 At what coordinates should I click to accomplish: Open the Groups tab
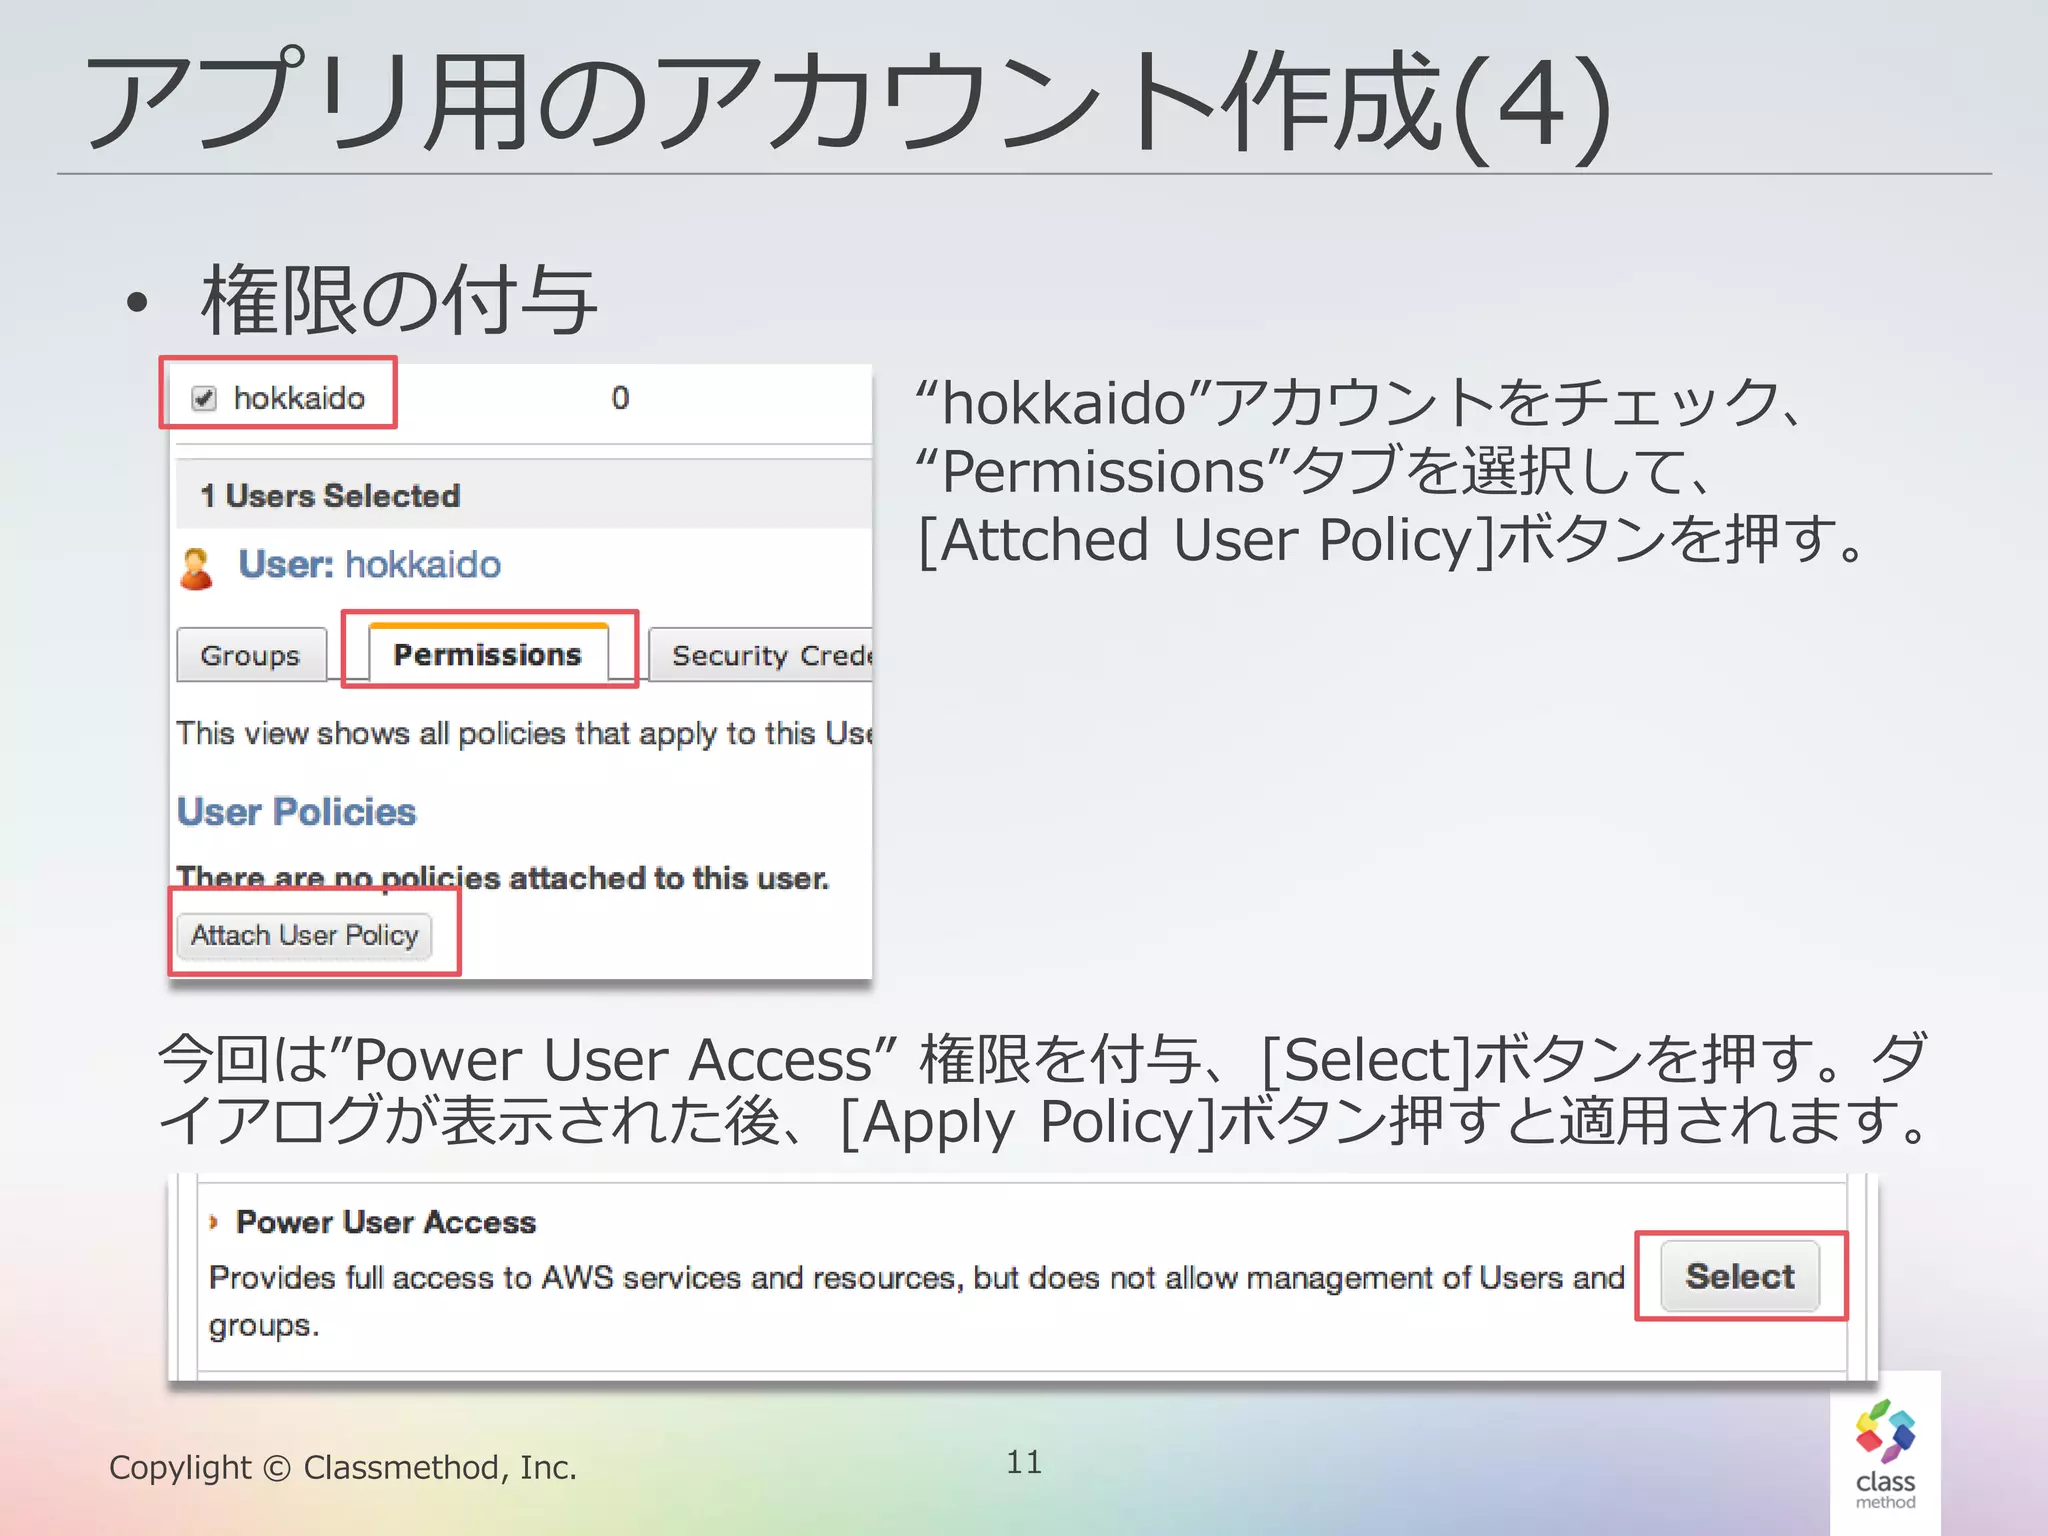click(250, 656)
